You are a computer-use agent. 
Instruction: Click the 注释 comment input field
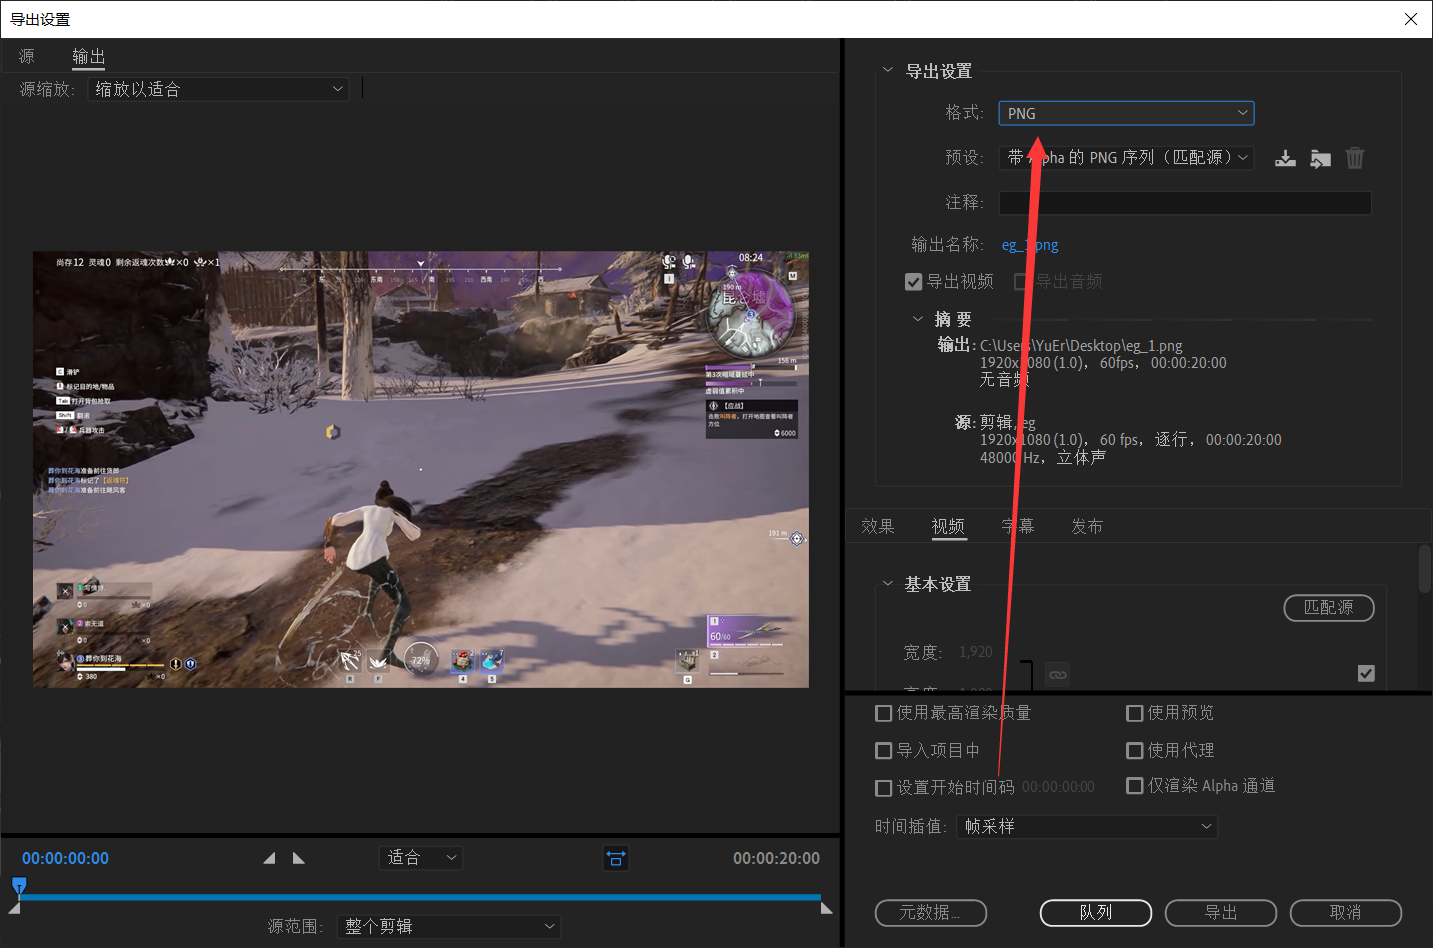pos(1185,203)
